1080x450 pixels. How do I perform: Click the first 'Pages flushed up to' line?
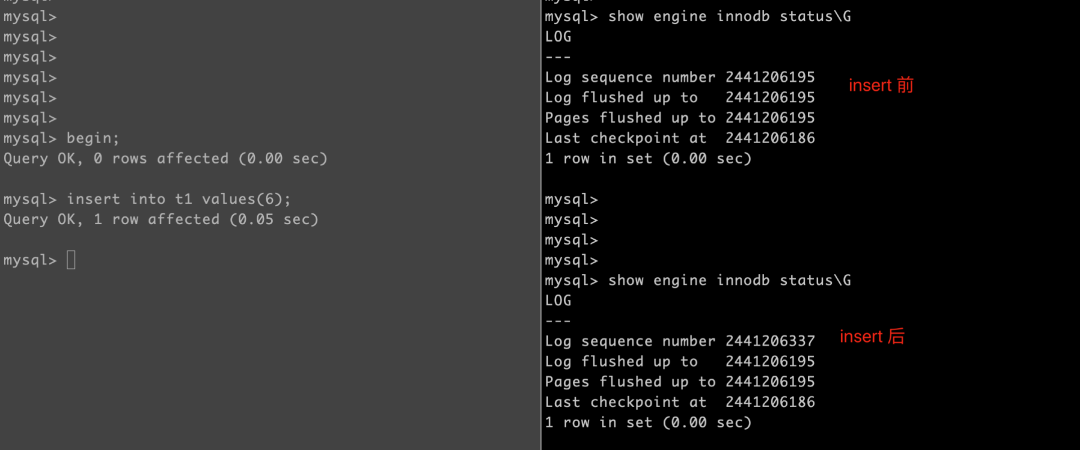(x=680, y=118)
